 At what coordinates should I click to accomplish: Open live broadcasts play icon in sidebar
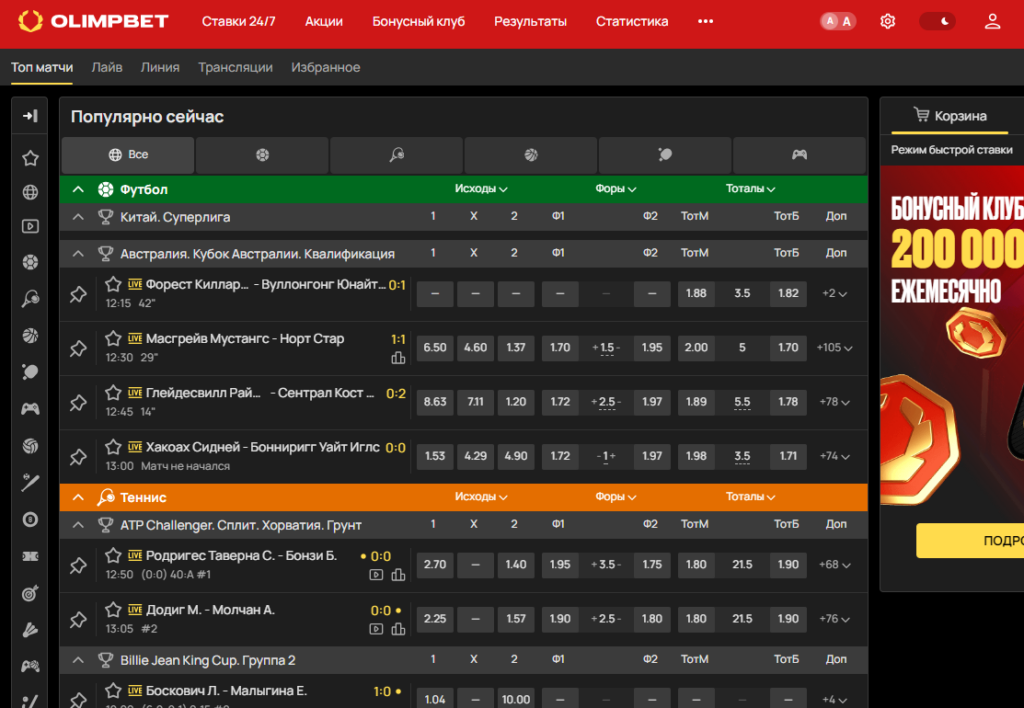(x=30, y=226)
